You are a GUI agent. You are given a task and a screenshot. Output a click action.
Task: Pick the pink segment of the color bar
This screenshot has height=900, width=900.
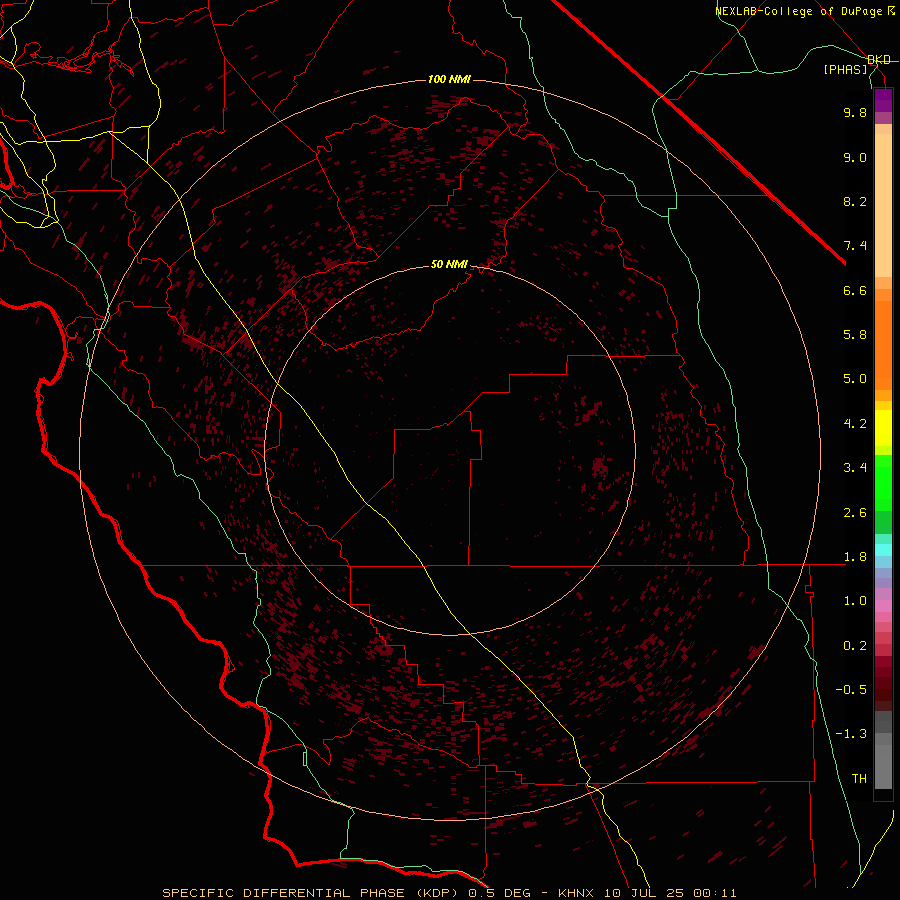[883, 606]
